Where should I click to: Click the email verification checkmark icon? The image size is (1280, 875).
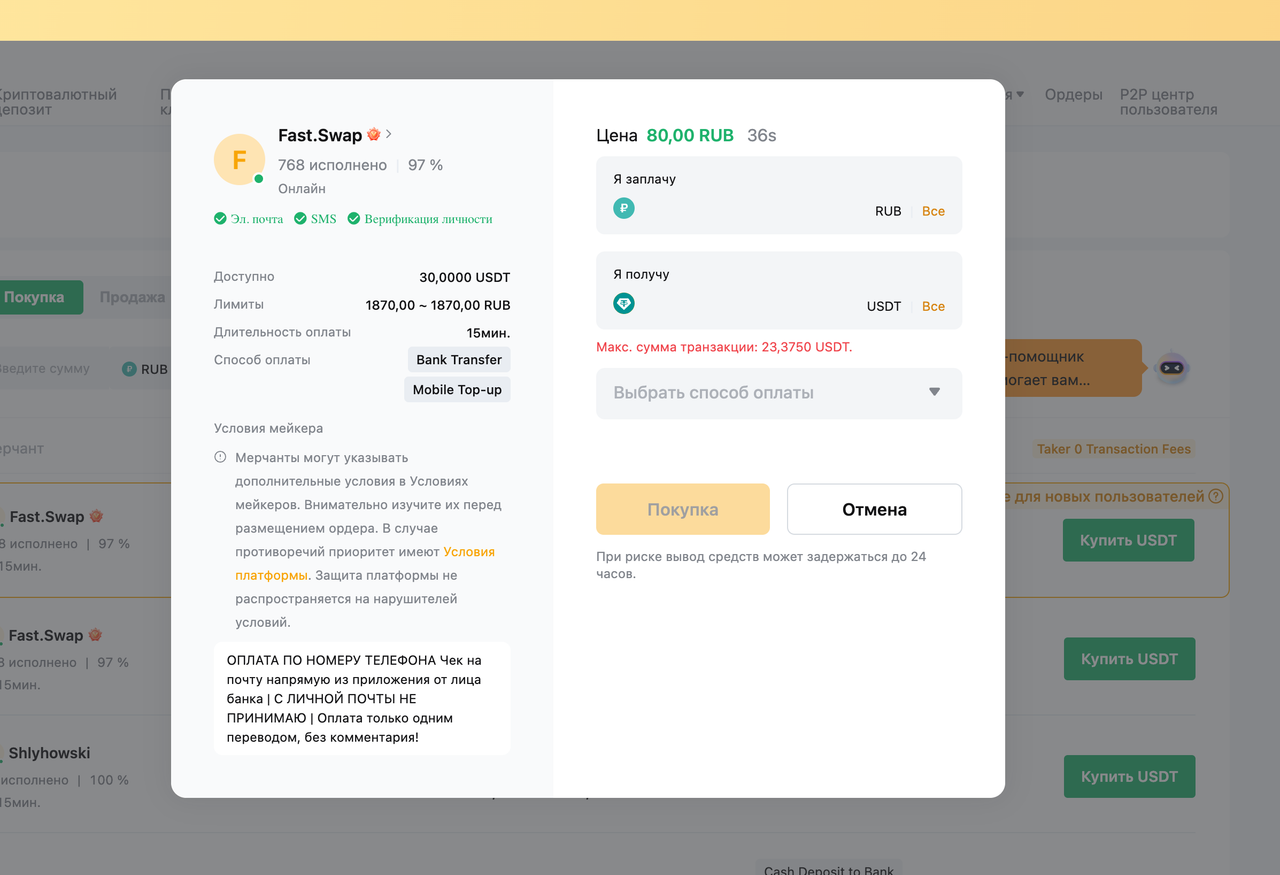click(222, 218)
